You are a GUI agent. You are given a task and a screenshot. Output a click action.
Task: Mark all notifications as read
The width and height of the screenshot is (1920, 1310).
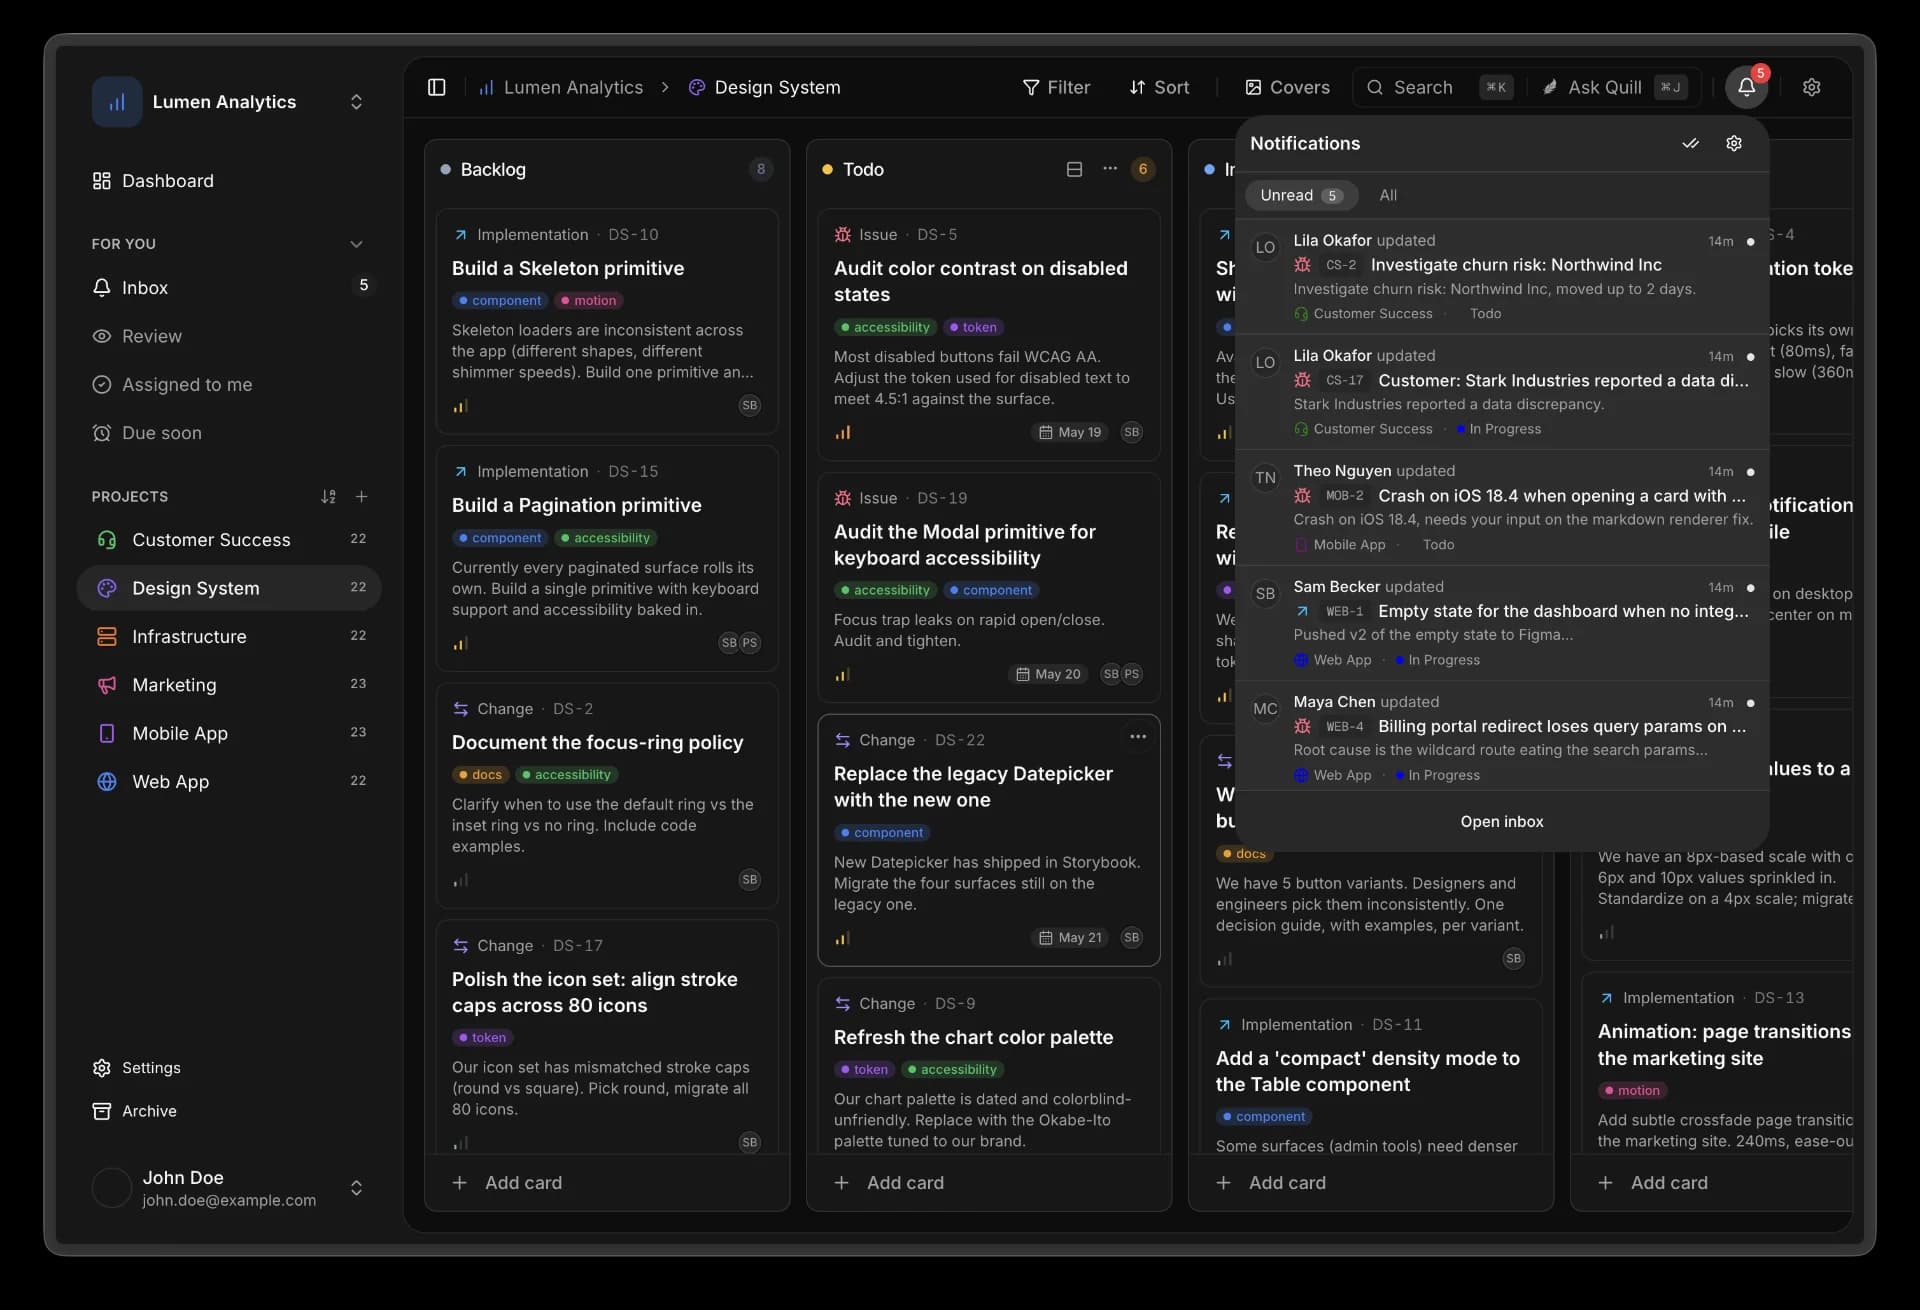pos(1690,143)
